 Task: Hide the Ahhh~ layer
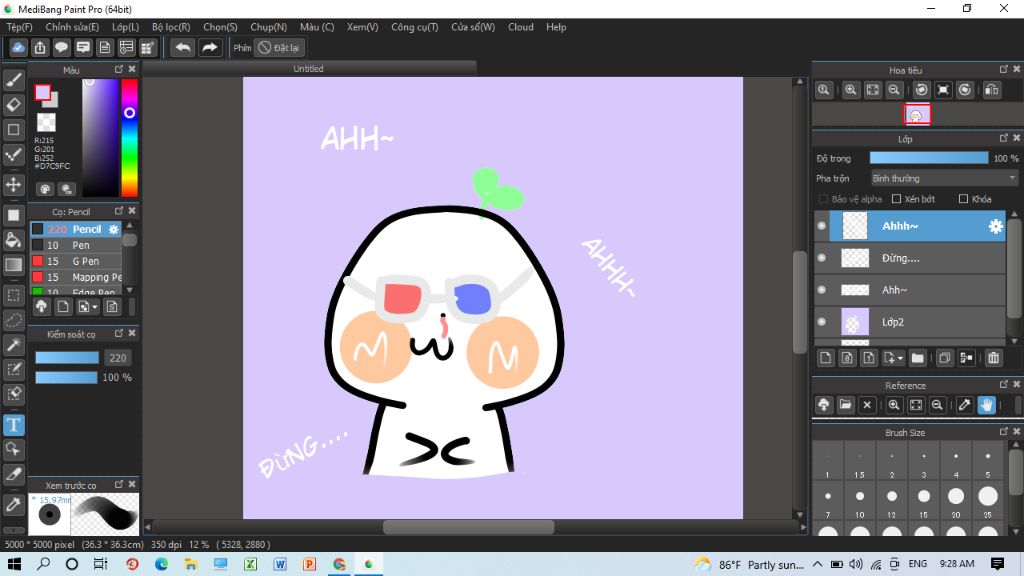coord(822,226)
